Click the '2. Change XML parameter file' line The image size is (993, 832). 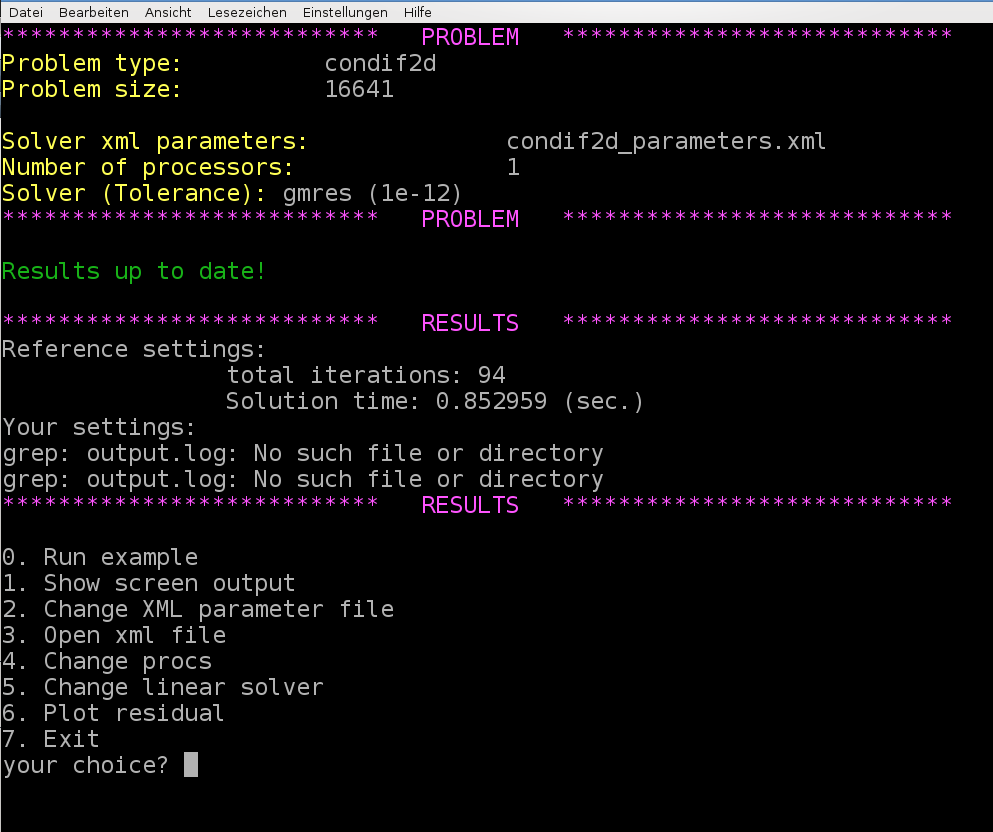pyautogui.click(x=198, y=609)
